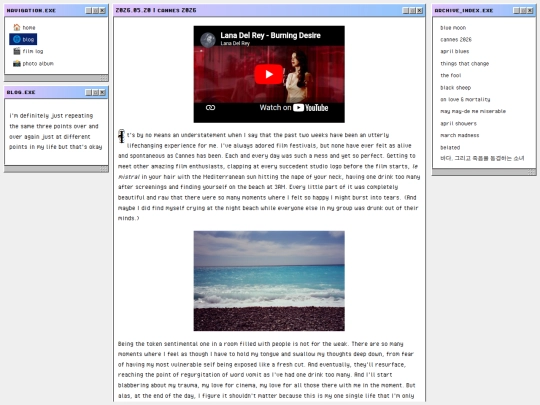Click the navigation.exe title bar text
Viewport: 540px width, 405px height.
[x=31, y=11]
